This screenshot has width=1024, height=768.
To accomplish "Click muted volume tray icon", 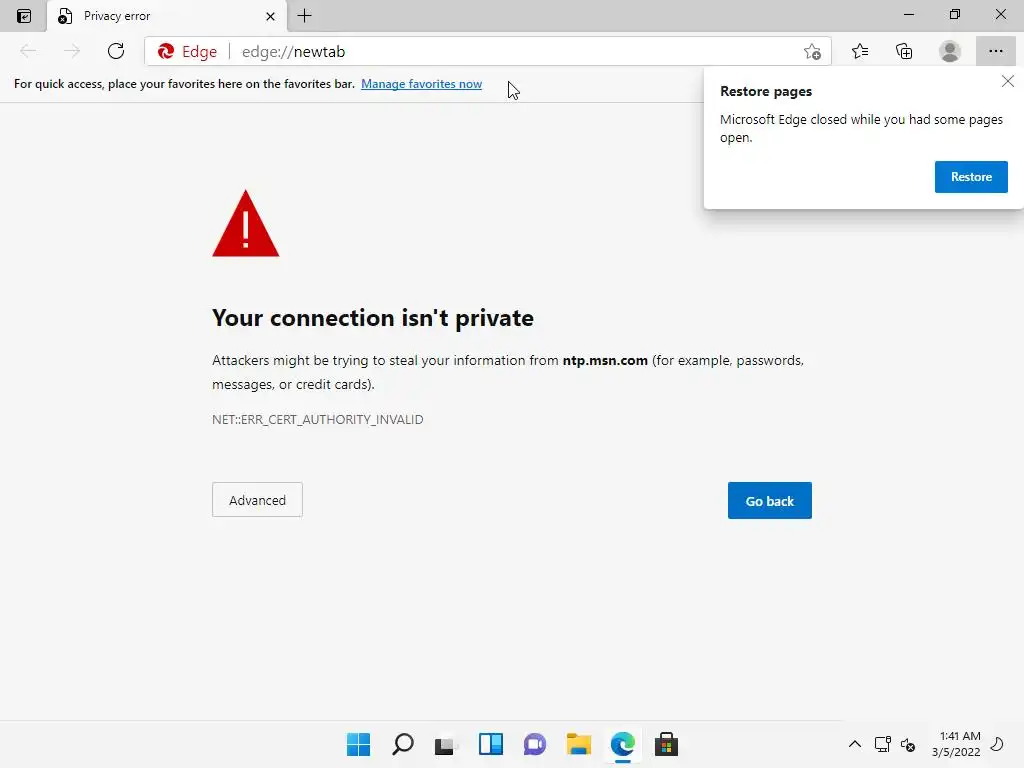I will pos(908,744).
